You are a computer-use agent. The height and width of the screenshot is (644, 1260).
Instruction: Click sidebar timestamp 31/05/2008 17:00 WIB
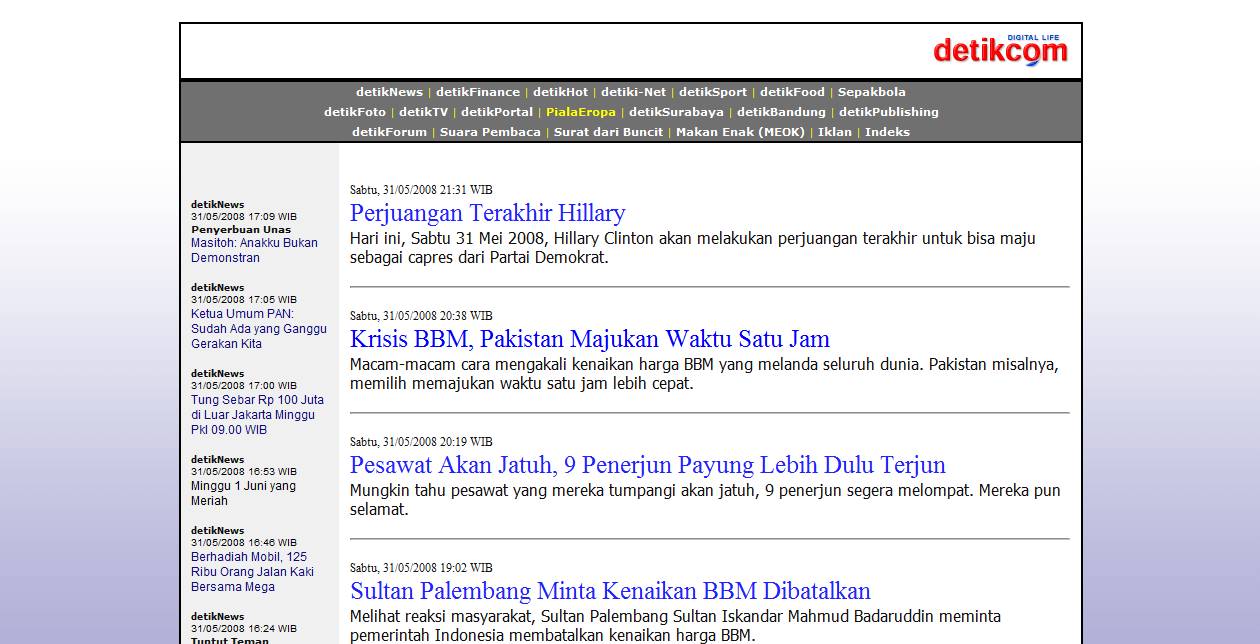(x=244, y=385)
